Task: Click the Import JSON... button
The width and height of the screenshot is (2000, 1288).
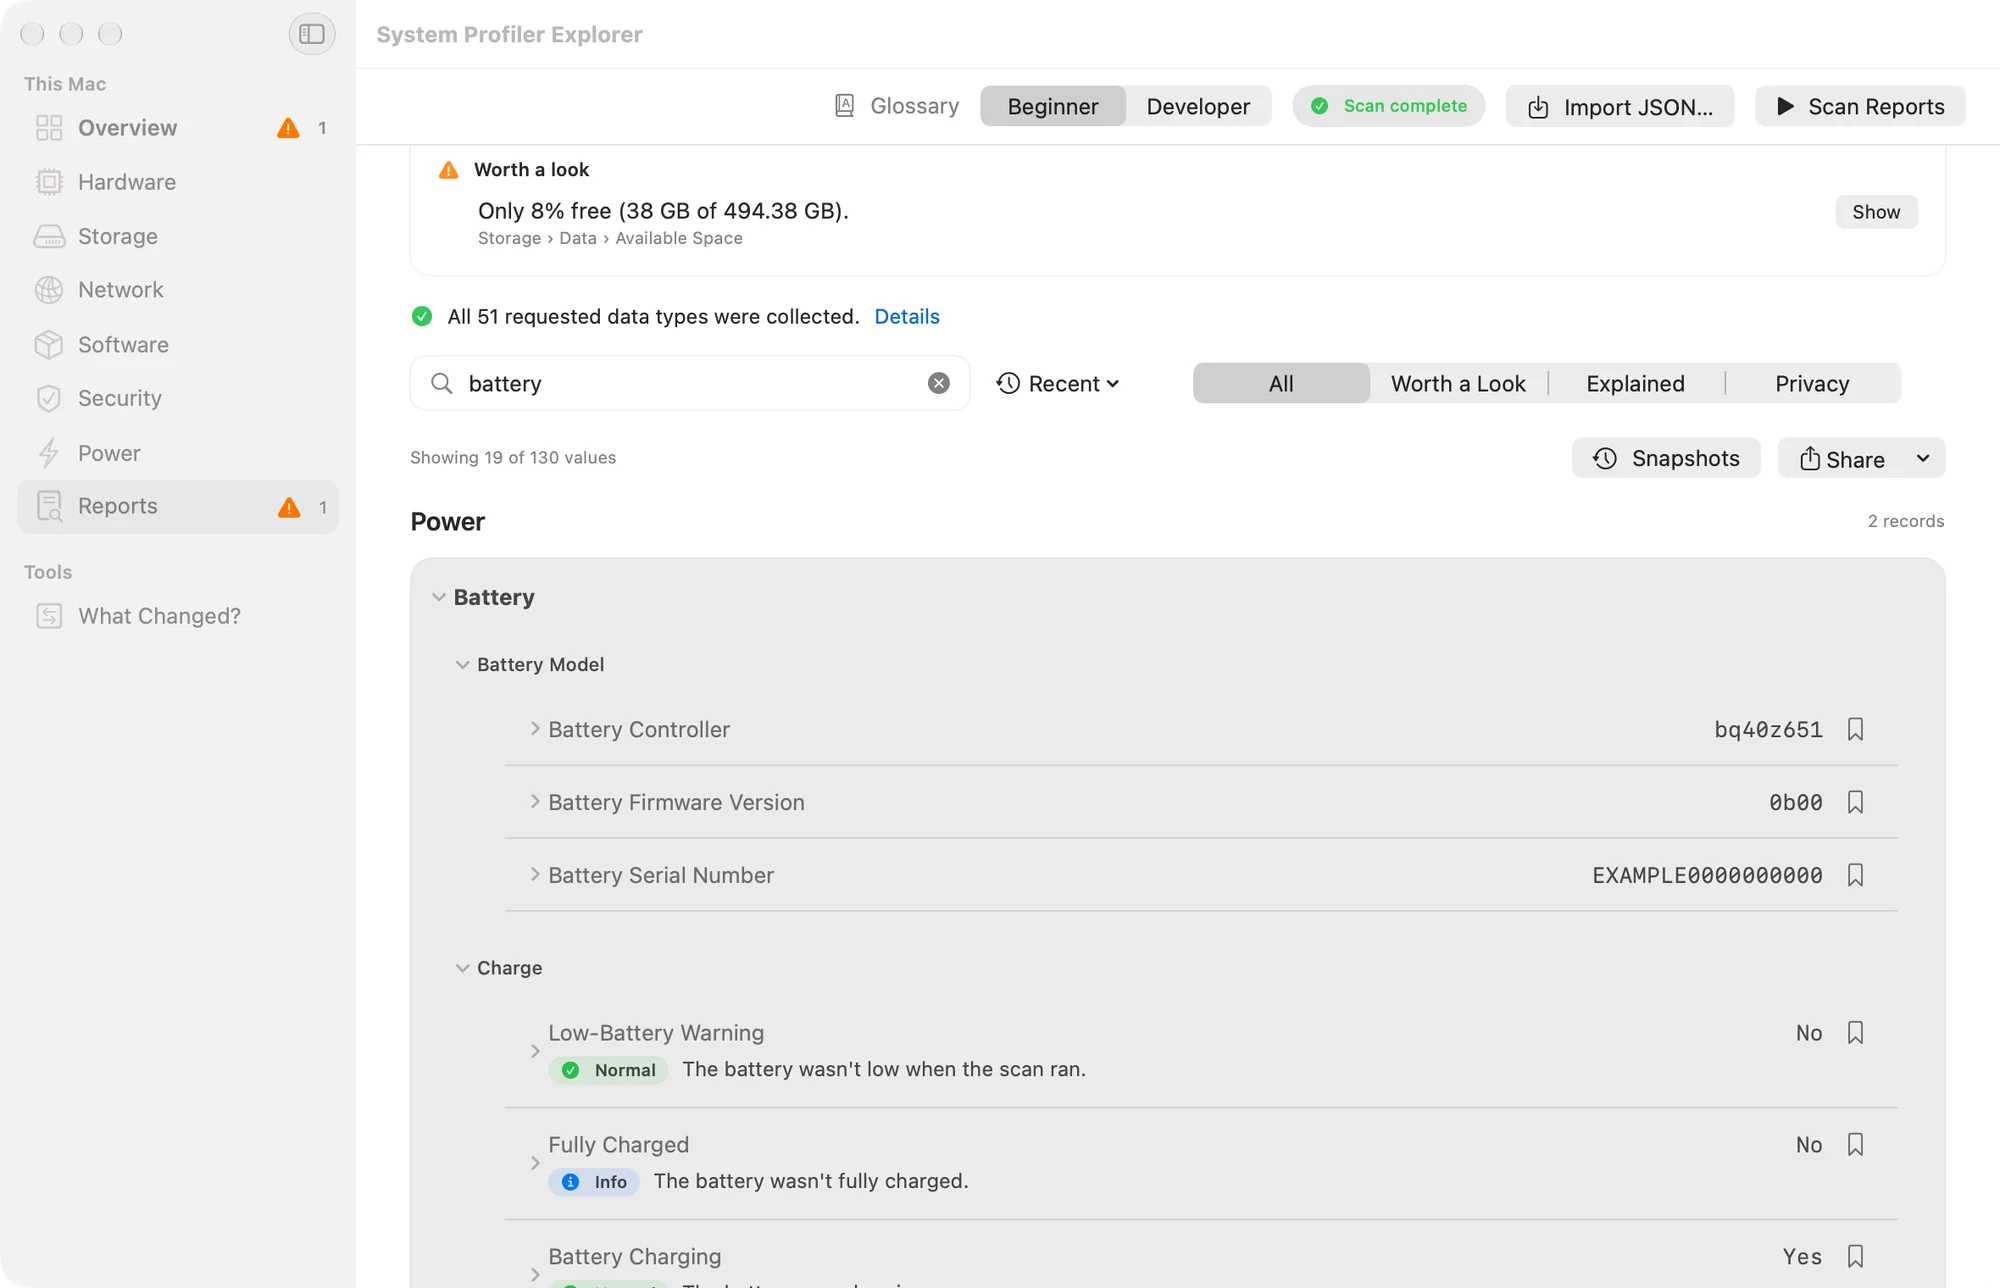Action: click(1620, 106)
